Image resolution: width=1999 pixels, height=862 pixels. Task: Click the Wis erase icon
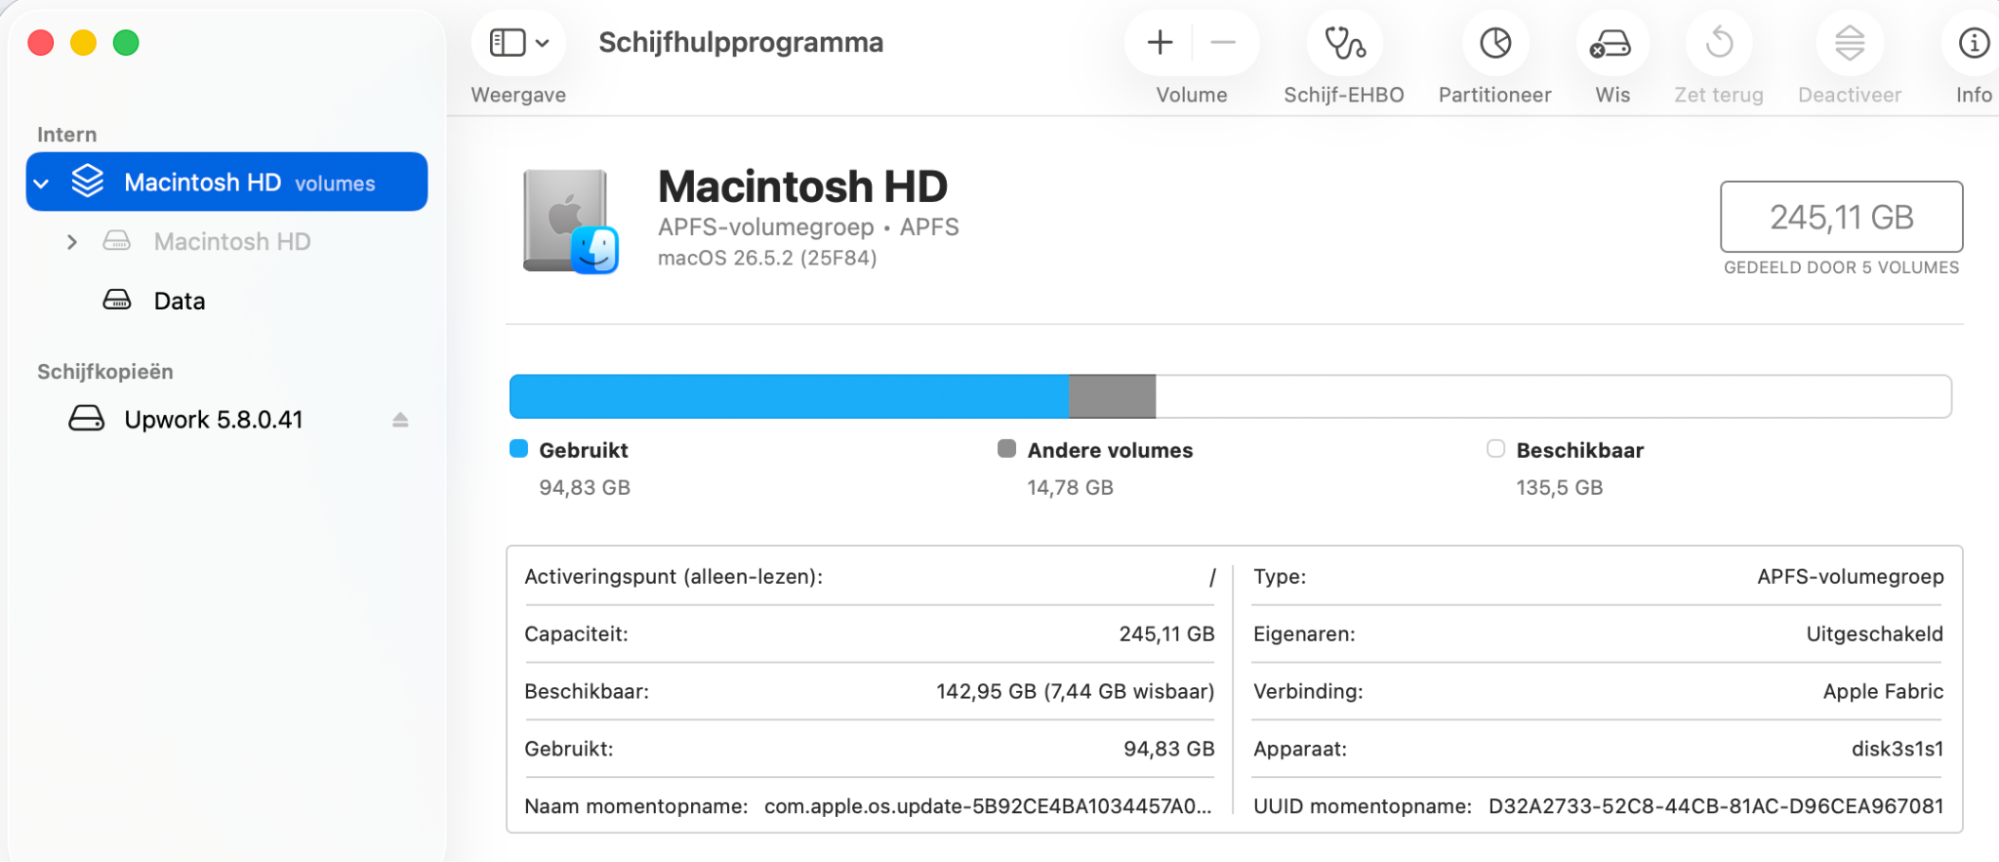(x=1612, y=43)
